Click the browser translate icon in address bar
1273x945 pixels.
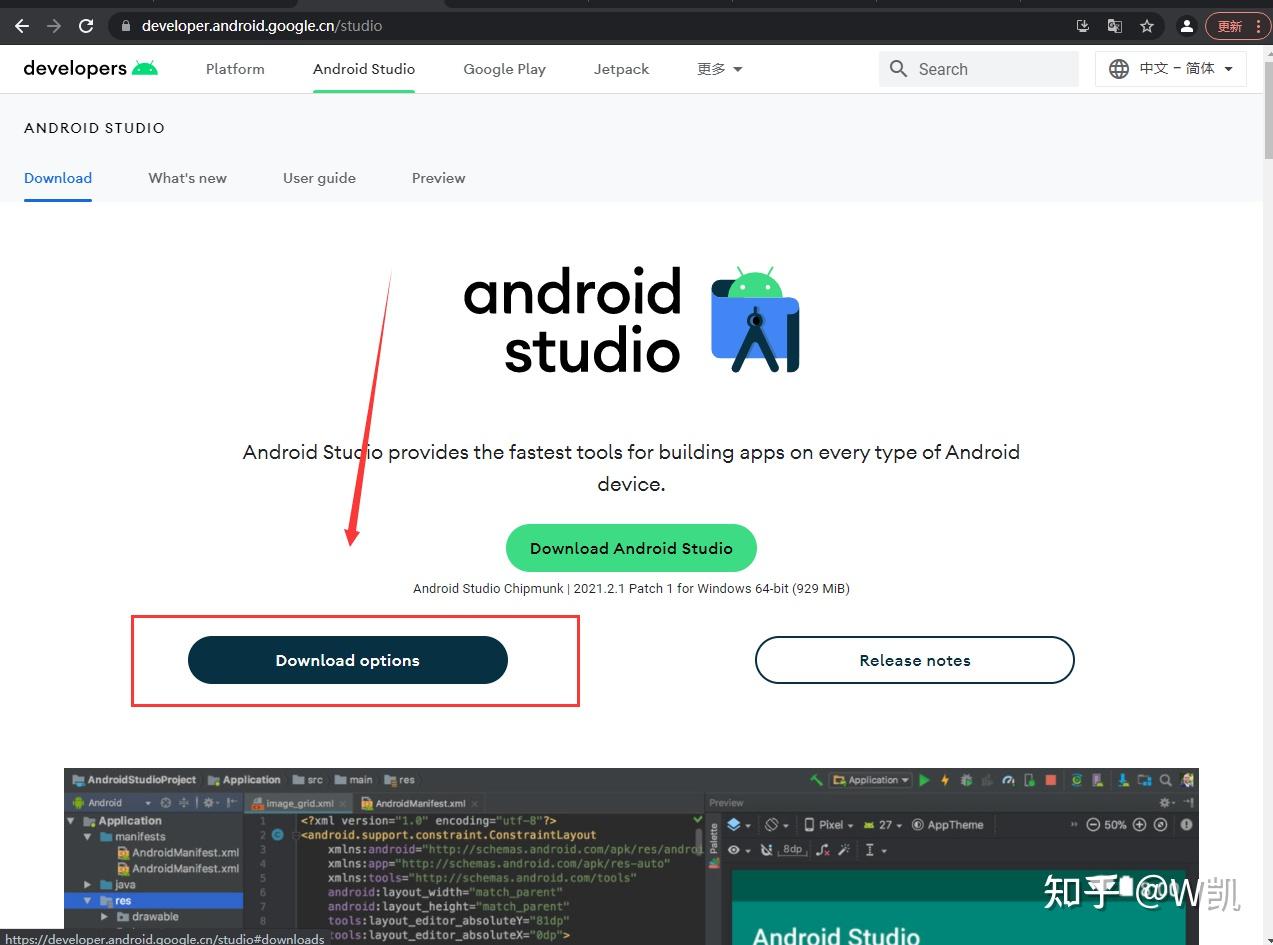pos(1114,25)
